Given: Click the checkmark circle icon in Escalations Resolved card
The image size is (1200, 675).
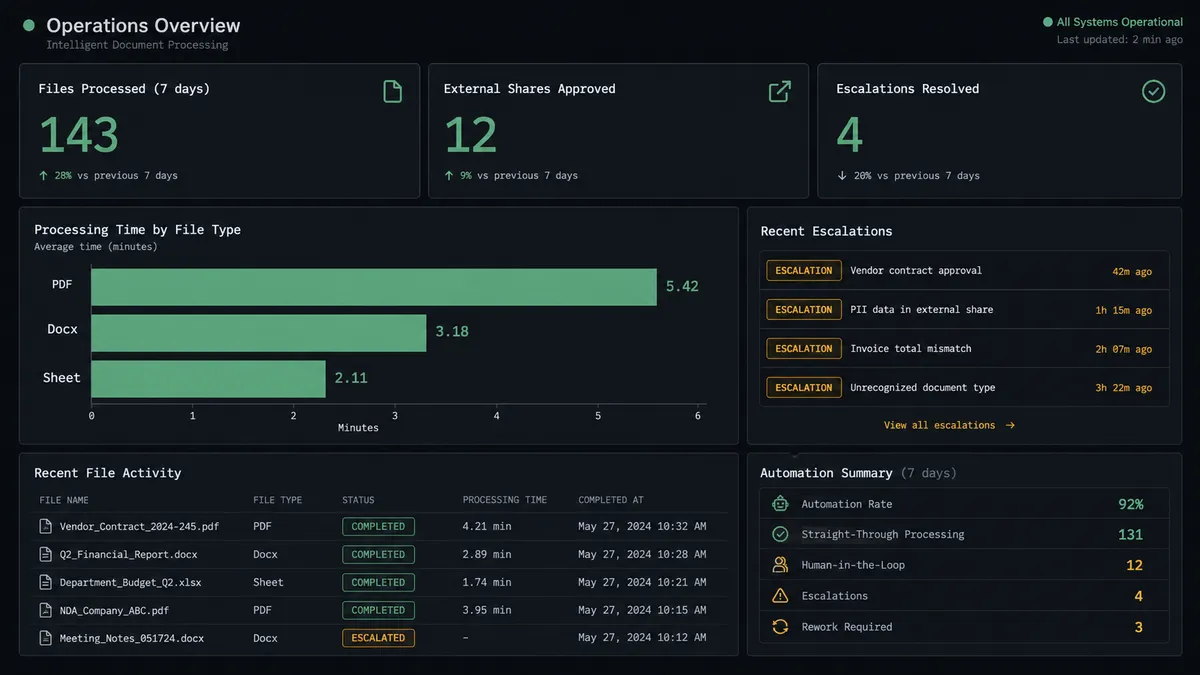Looking at the screenshot, I should click(x=1153, y=92).
